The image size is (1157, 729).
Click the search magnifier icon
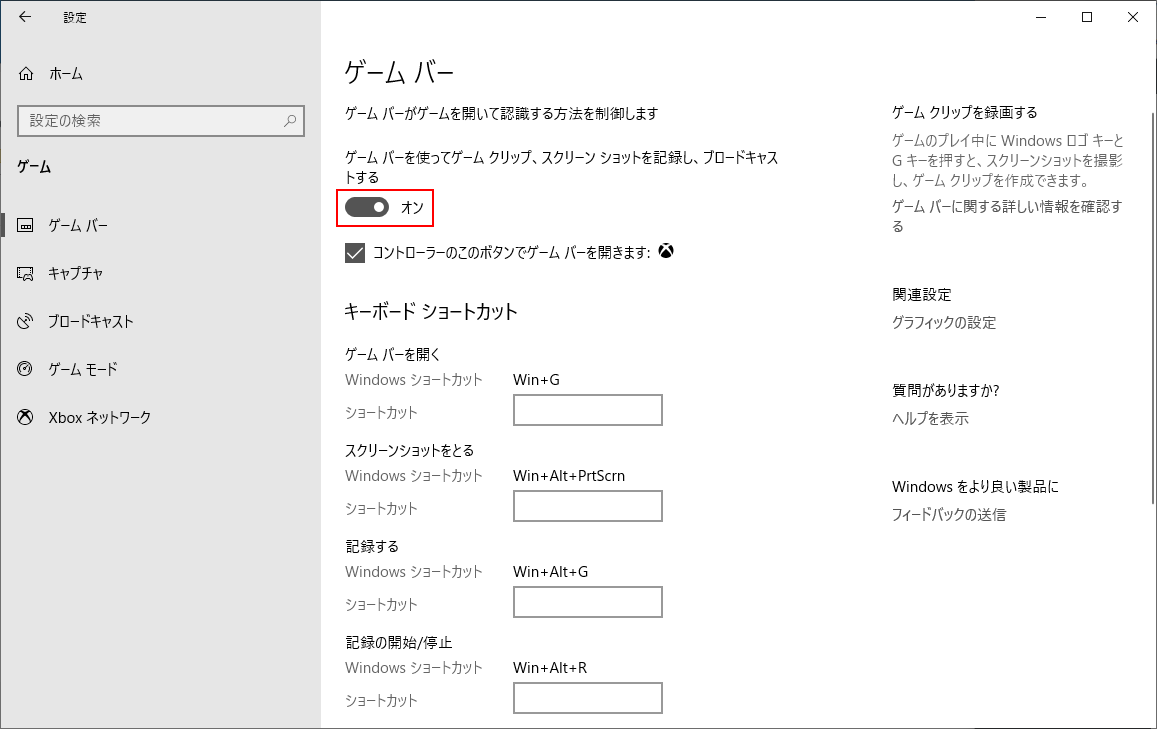click(x=290, y=120)
